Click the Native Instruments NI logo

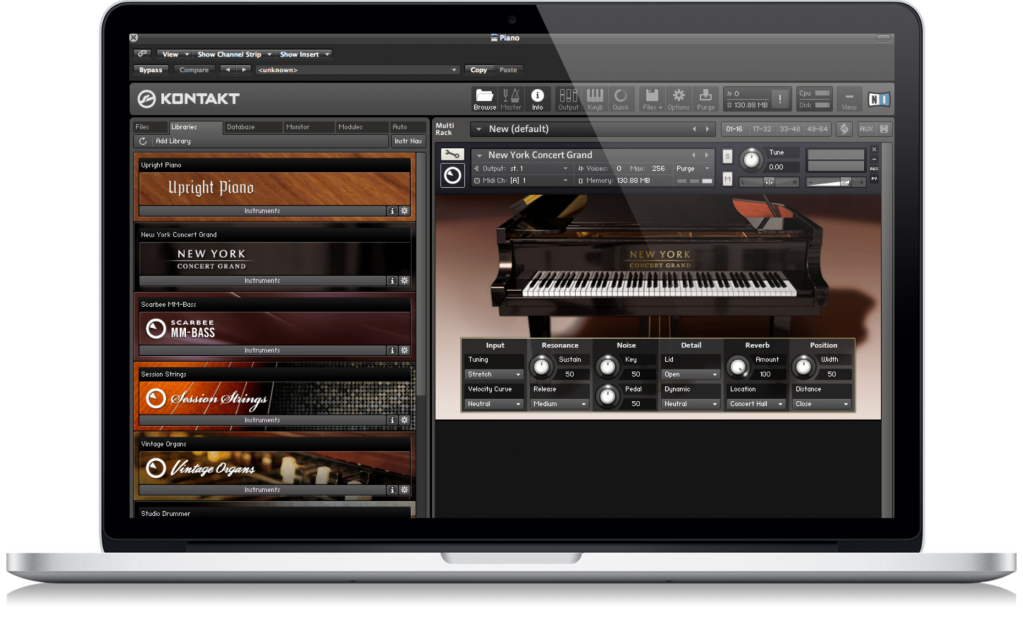pyautogui.click(x=878, y=99)
